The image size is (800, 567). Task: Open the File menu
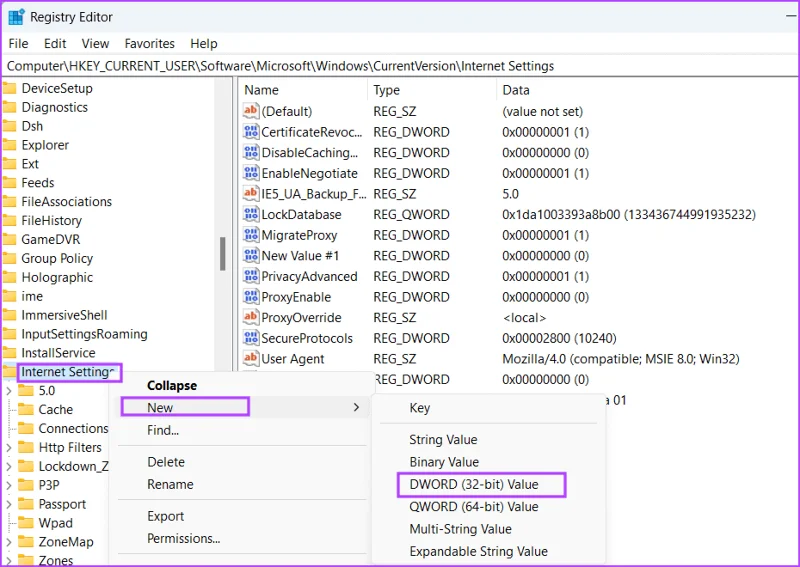18,43
